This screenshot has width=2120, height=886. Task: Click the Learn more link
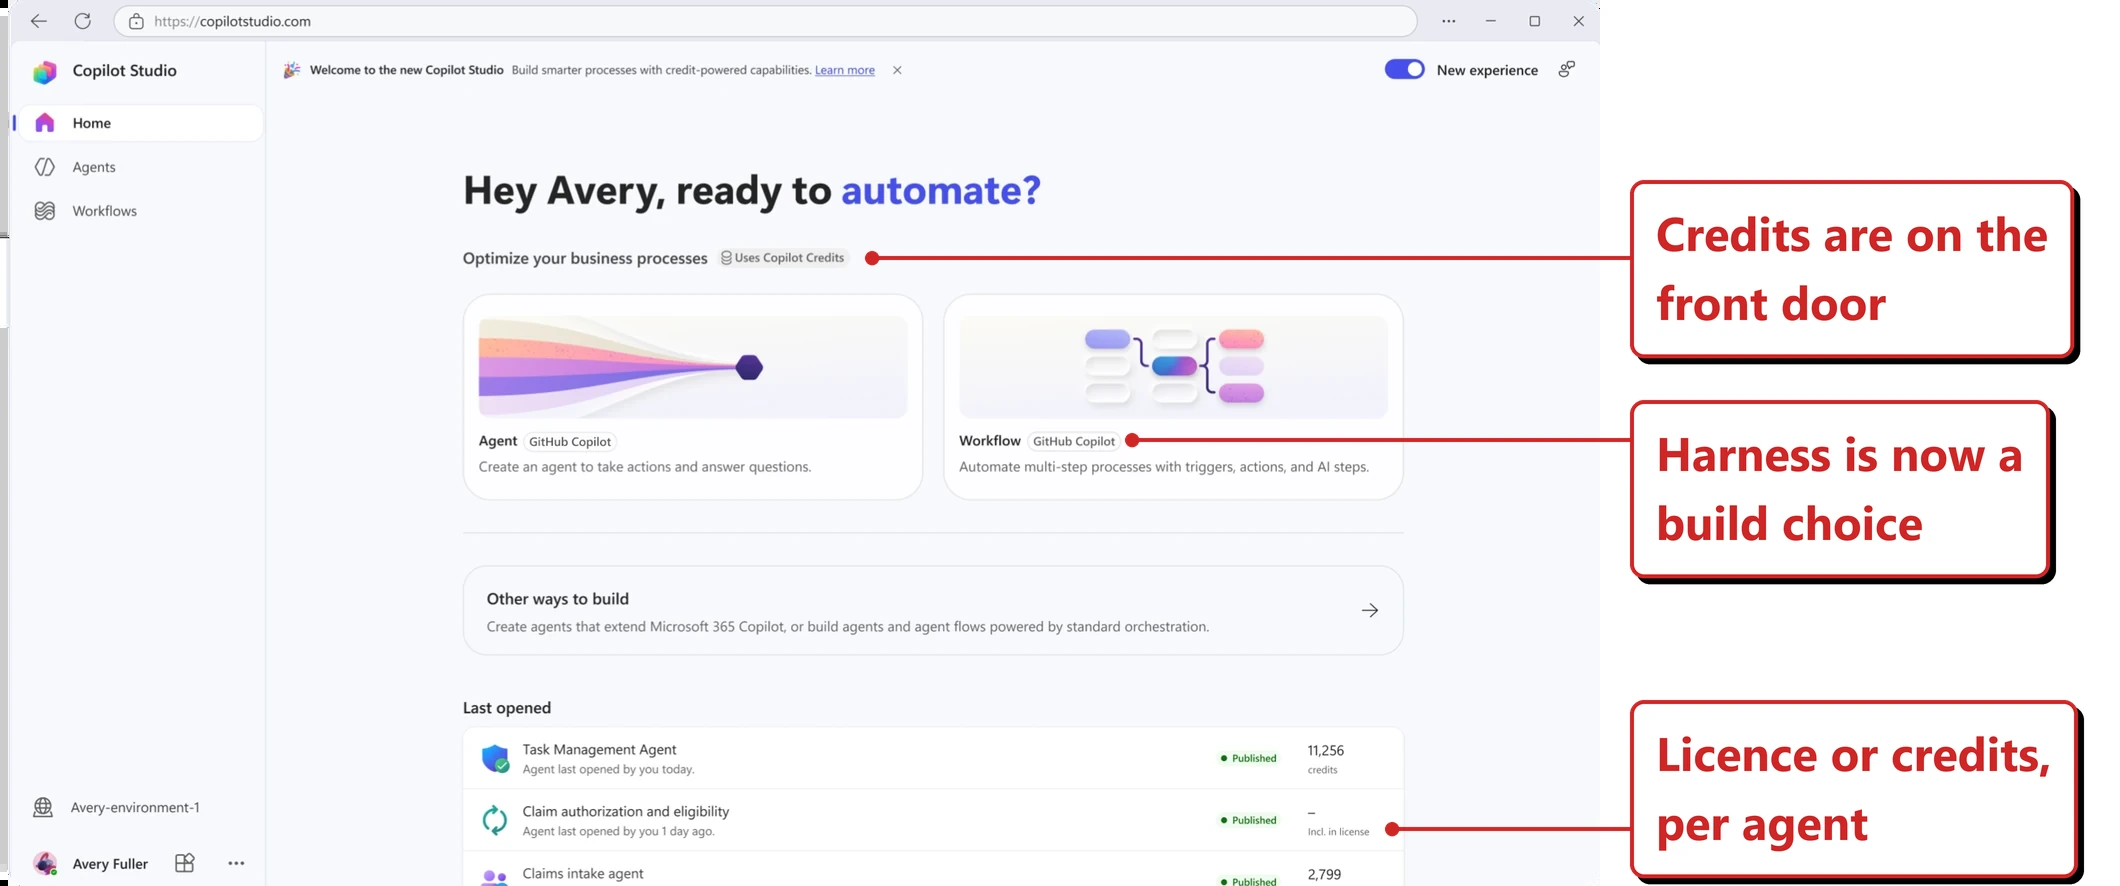[845, 70]
